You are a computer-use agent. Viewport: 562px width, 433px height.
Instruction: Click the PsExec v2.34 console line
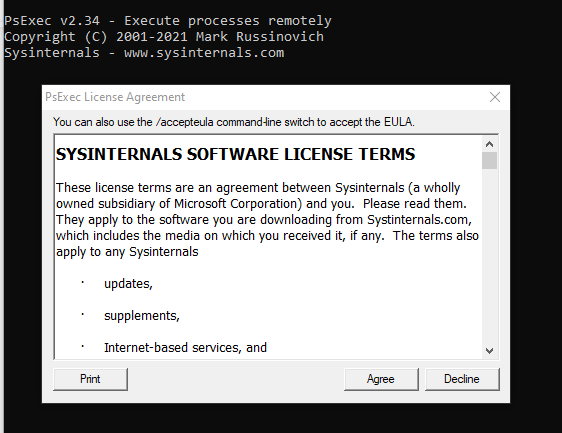pyautogui.click(x=168, y=21)
